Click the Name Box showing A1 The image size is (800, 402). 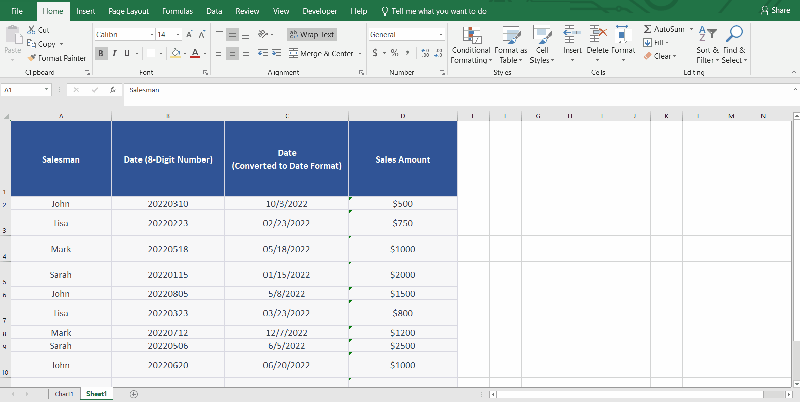coord(26,90)
